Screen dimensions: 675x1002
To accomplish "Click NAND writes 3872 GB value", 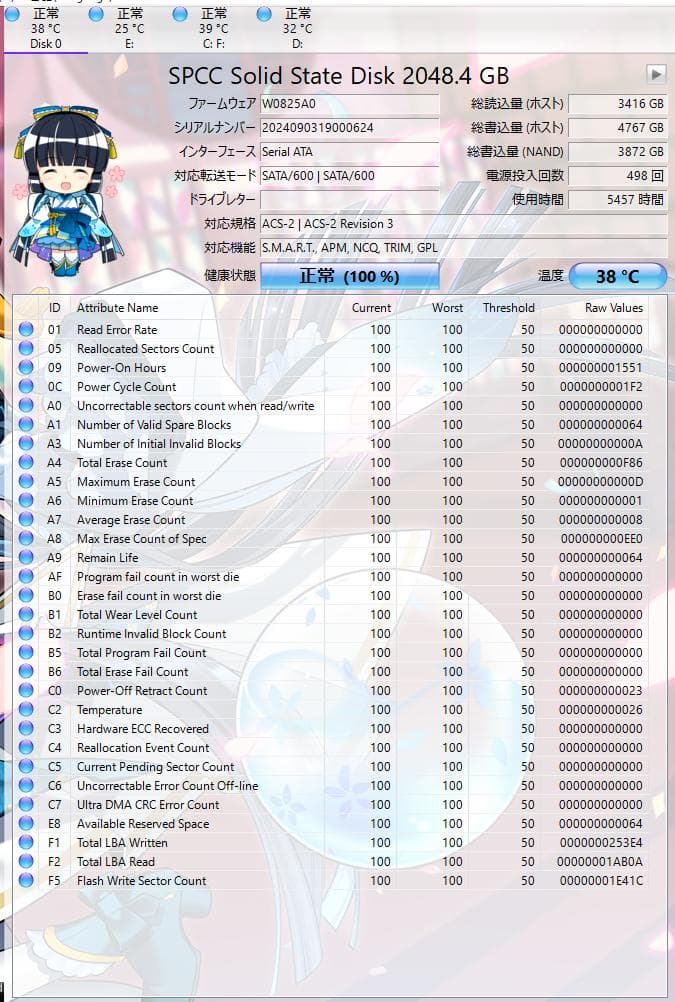I will pyautogui.click(x=617, y=151).
